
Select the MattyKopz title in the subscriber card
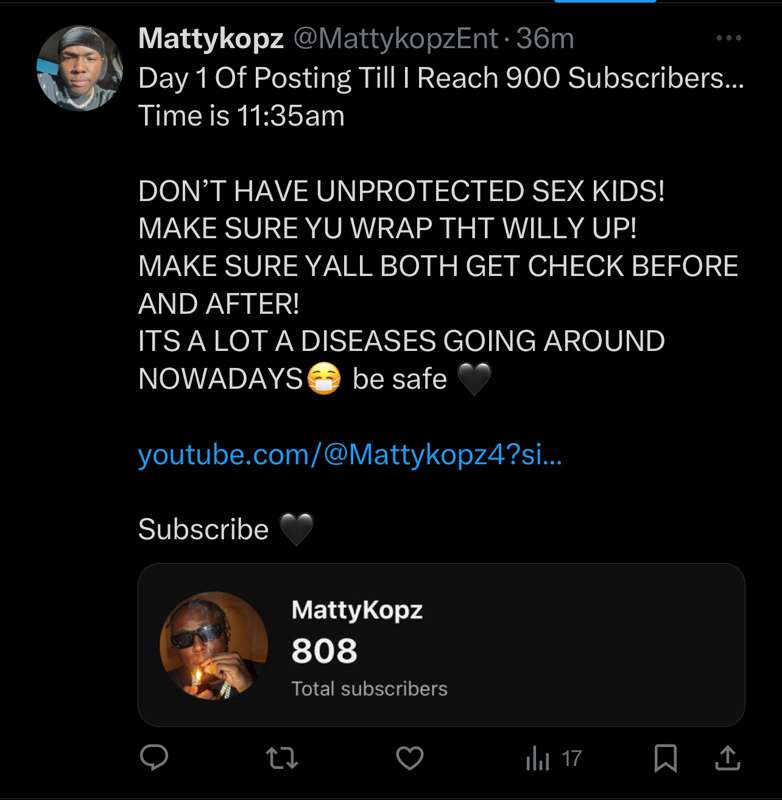coord(356,610)
